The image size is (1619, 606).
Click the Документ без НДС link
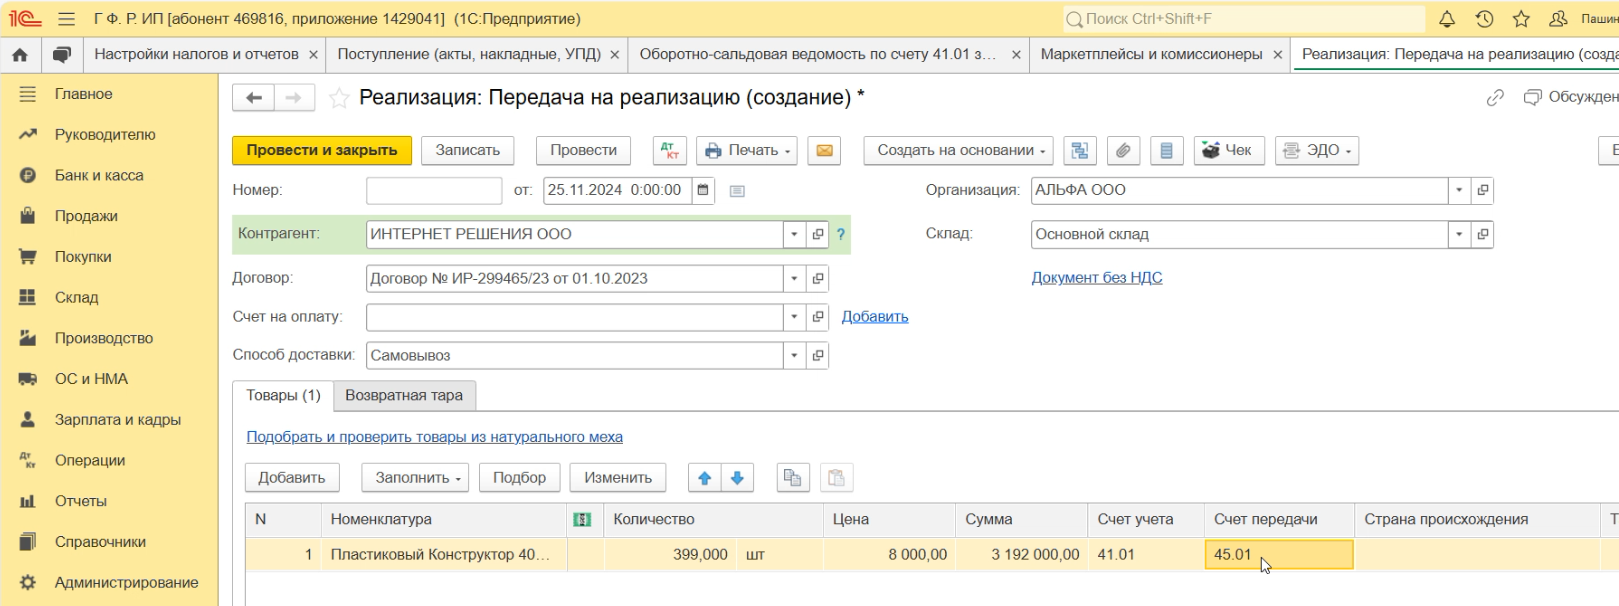1096,278
